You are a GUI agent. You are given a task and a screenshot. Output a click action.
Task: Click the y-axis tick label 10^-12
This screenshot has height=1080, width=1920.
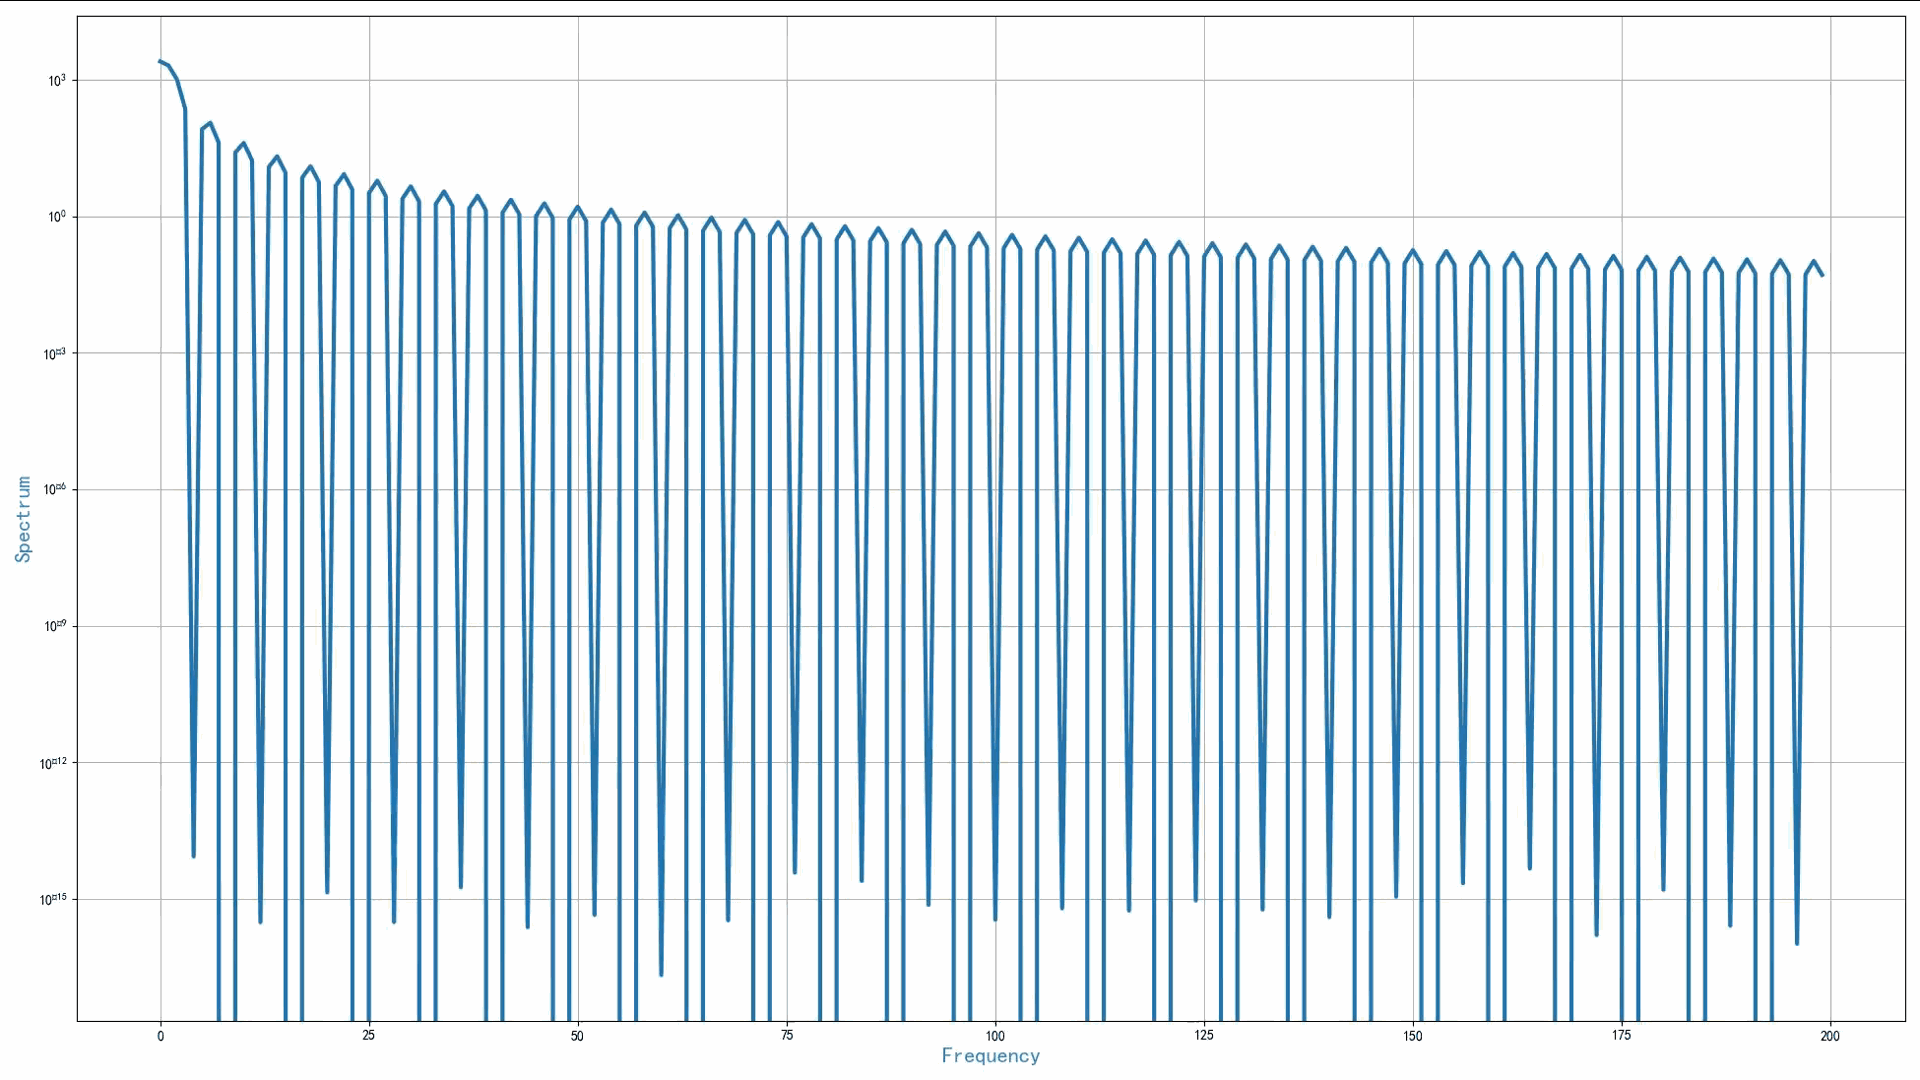click(53, 764)
